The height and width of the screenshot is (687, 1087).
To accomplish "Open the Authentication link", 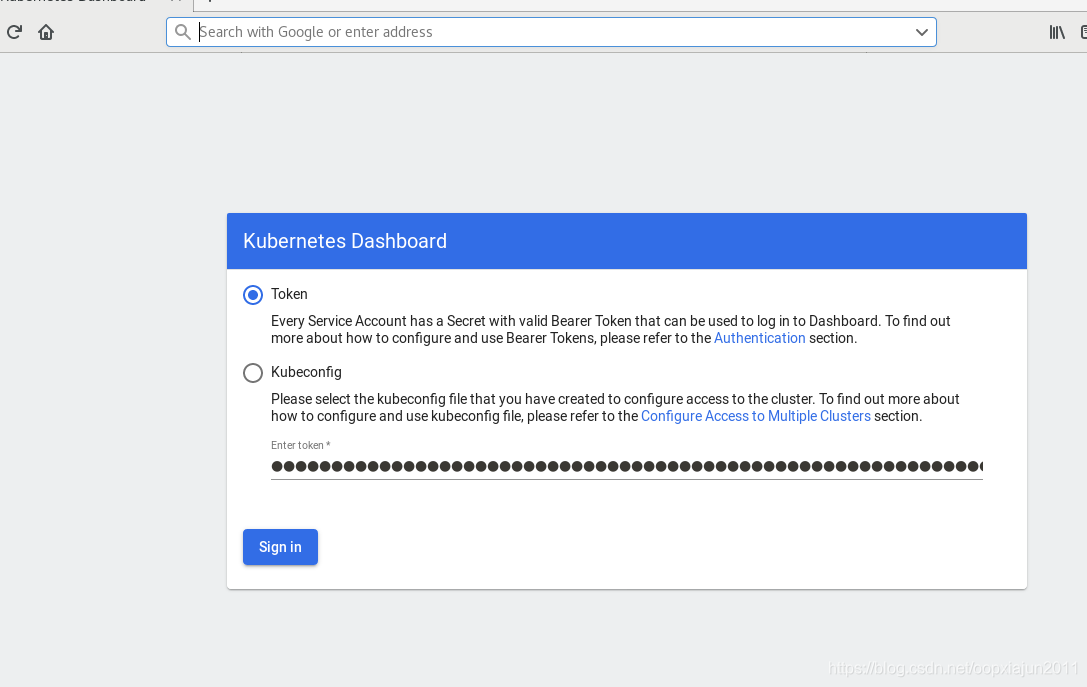I will [759, 338].
